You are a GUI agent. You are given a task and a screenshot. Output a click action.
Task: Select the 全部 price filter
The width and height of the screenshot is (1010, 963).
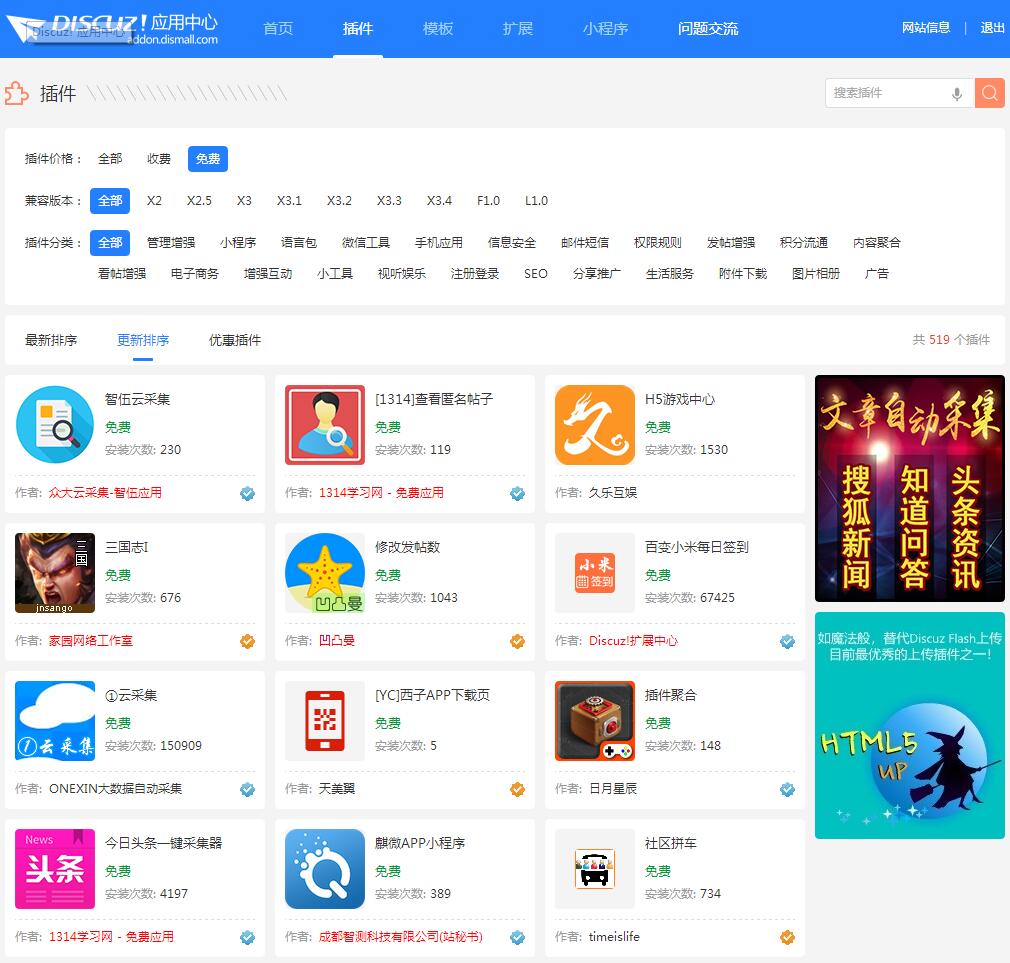click(x=110, y=159)
